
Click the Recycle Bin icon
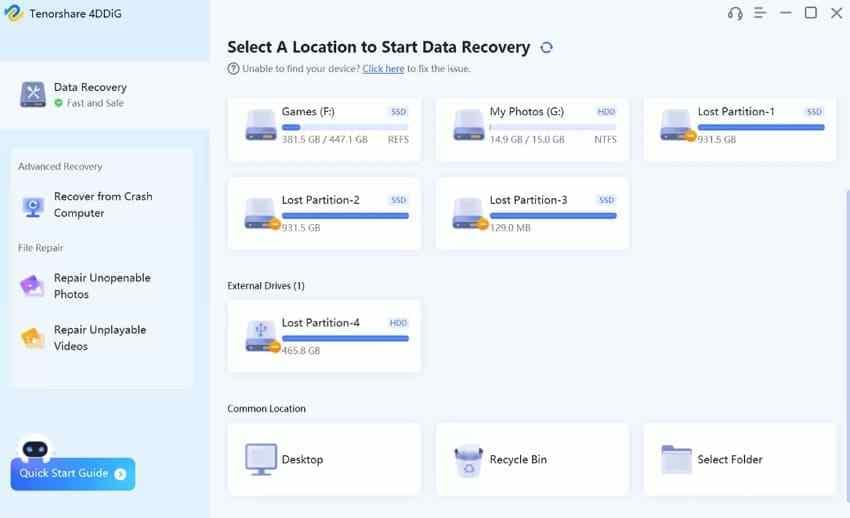[x=468, y=461]
